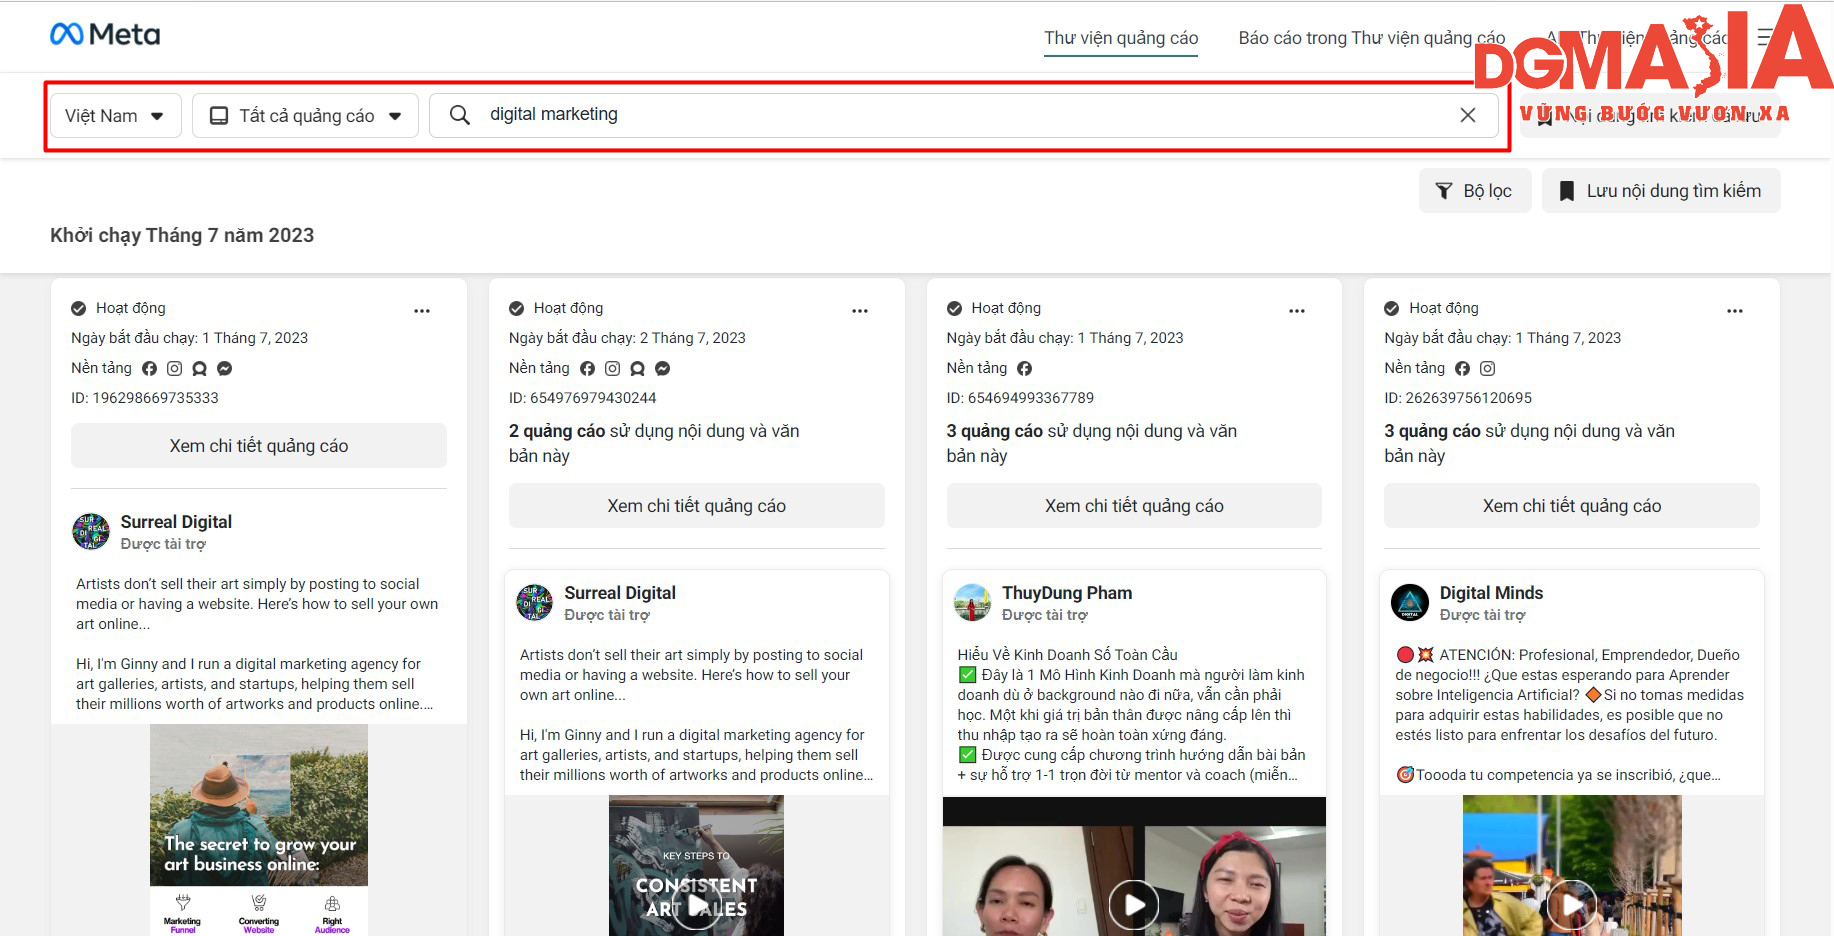Open the Báo cáo trong Thư viện quảng cáo tab
1834x936 pixels.
[1372, 38]
